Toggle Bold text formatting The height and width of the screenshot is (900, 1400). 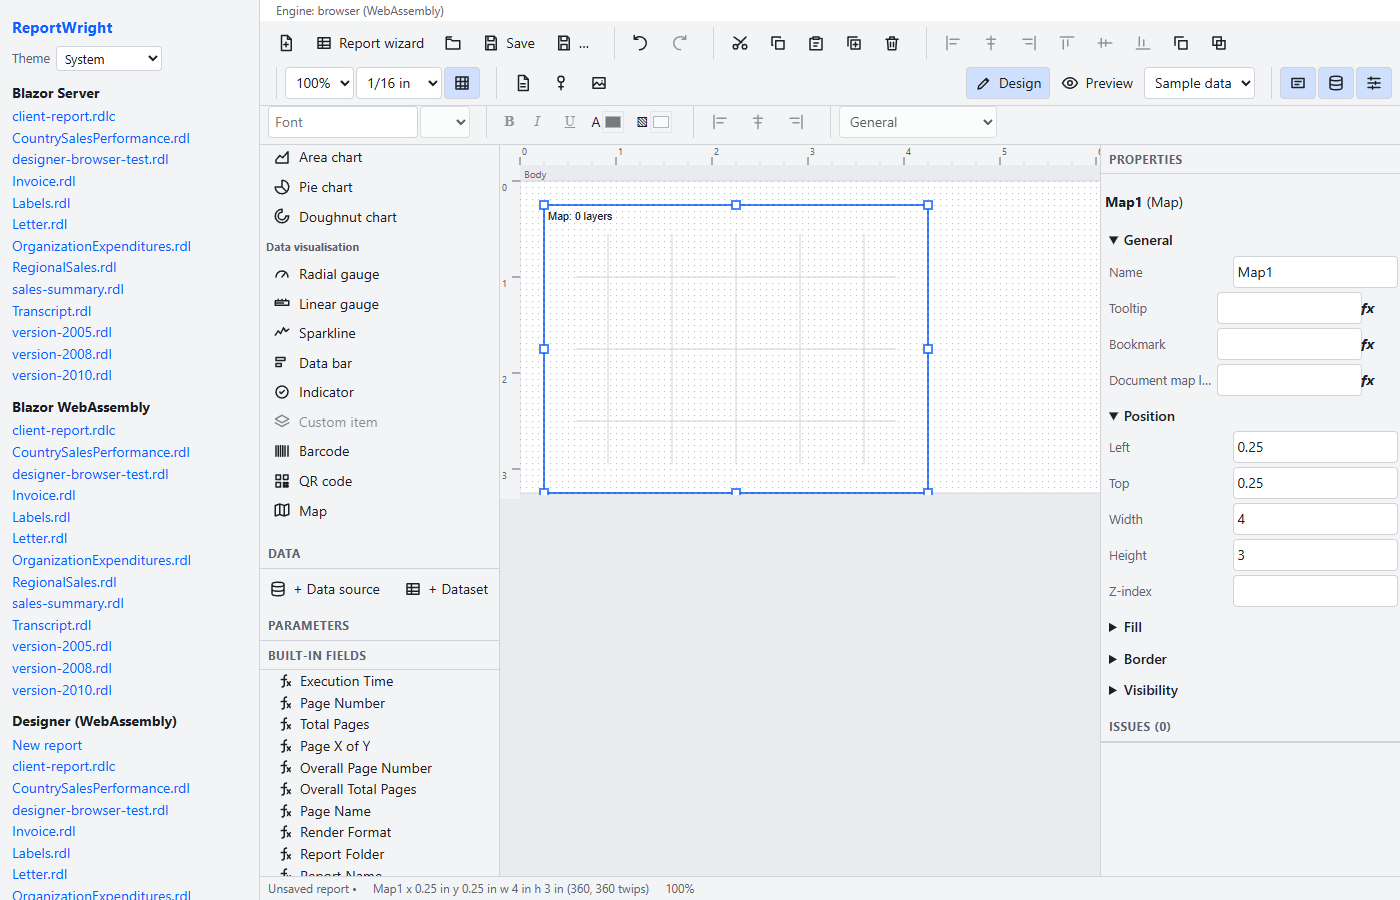pyautogui.click(x=509, y=122)
